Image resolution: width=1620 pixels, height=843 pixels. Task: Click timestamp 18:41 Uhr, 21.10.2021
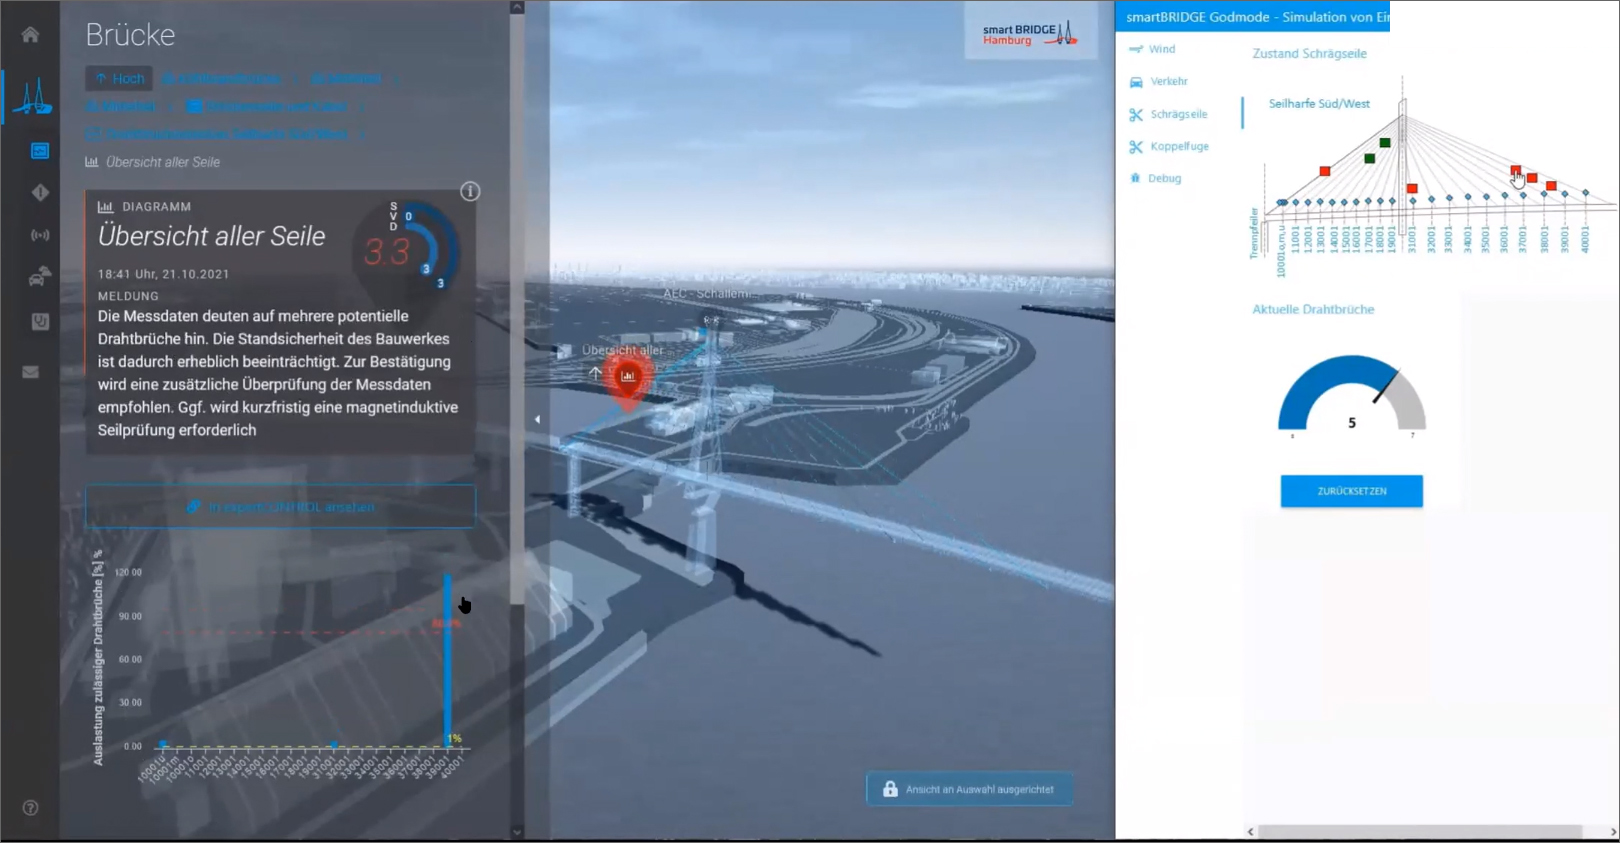pos(163,274)
